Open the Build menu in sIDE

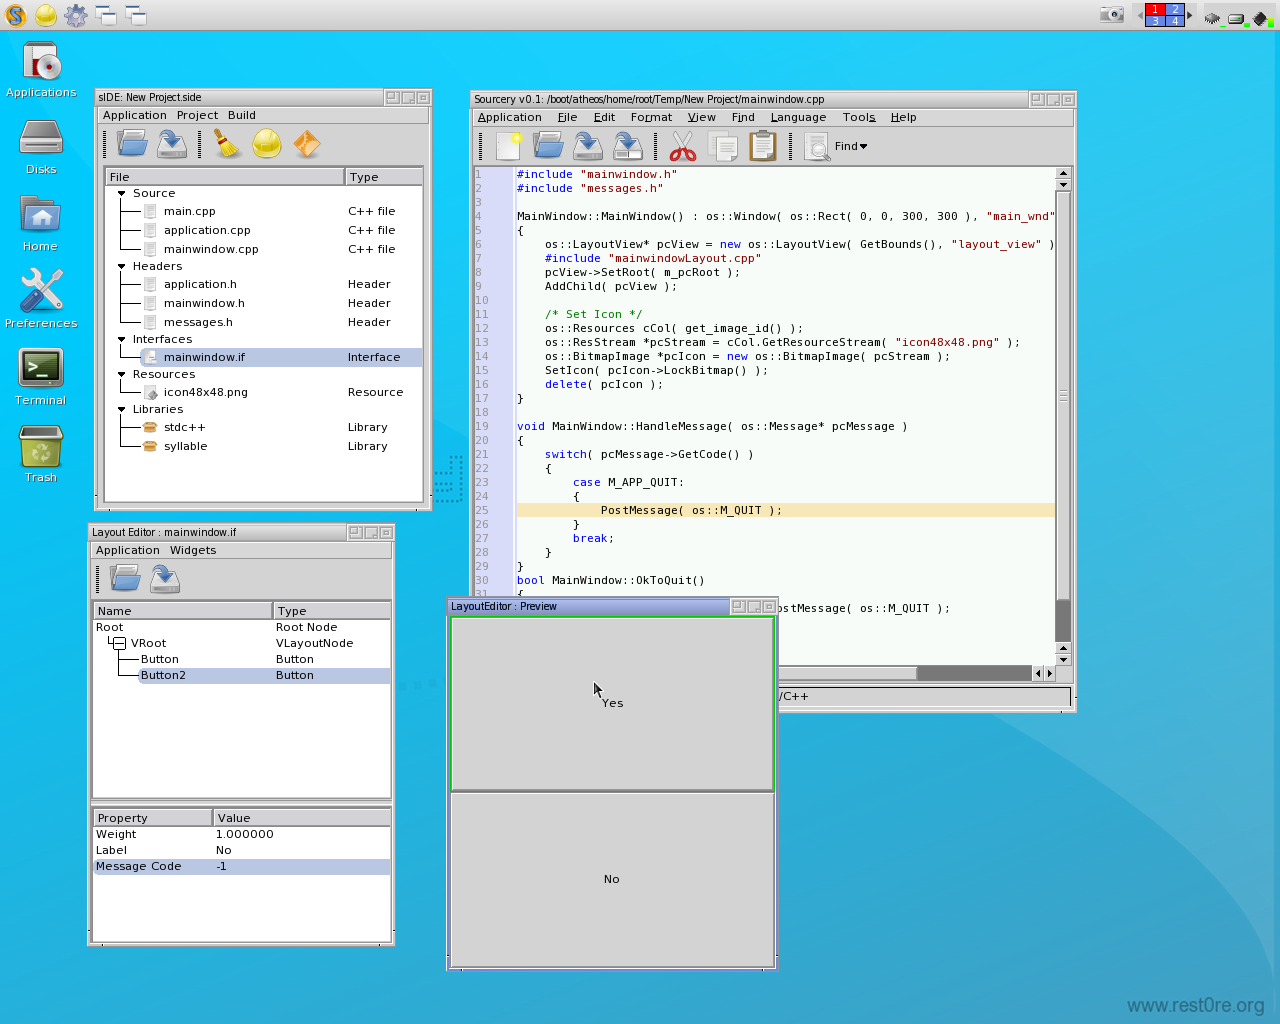pyautogui.click(x=242, y=115)
